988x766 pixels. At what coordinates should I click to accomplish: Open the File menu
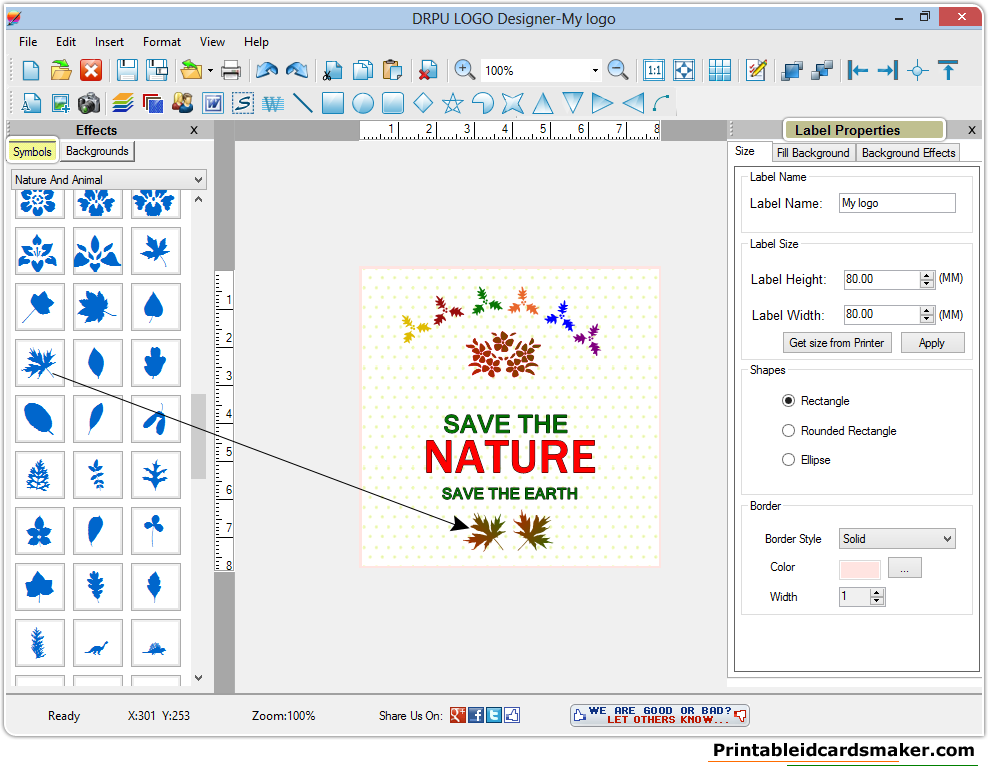pos(28,42)
